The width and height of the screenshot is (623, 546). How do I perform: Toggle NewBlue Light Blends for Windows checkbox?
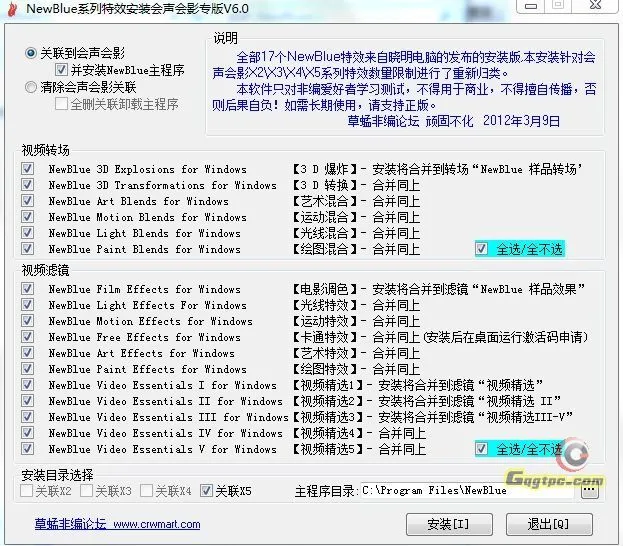pos(27,232)
